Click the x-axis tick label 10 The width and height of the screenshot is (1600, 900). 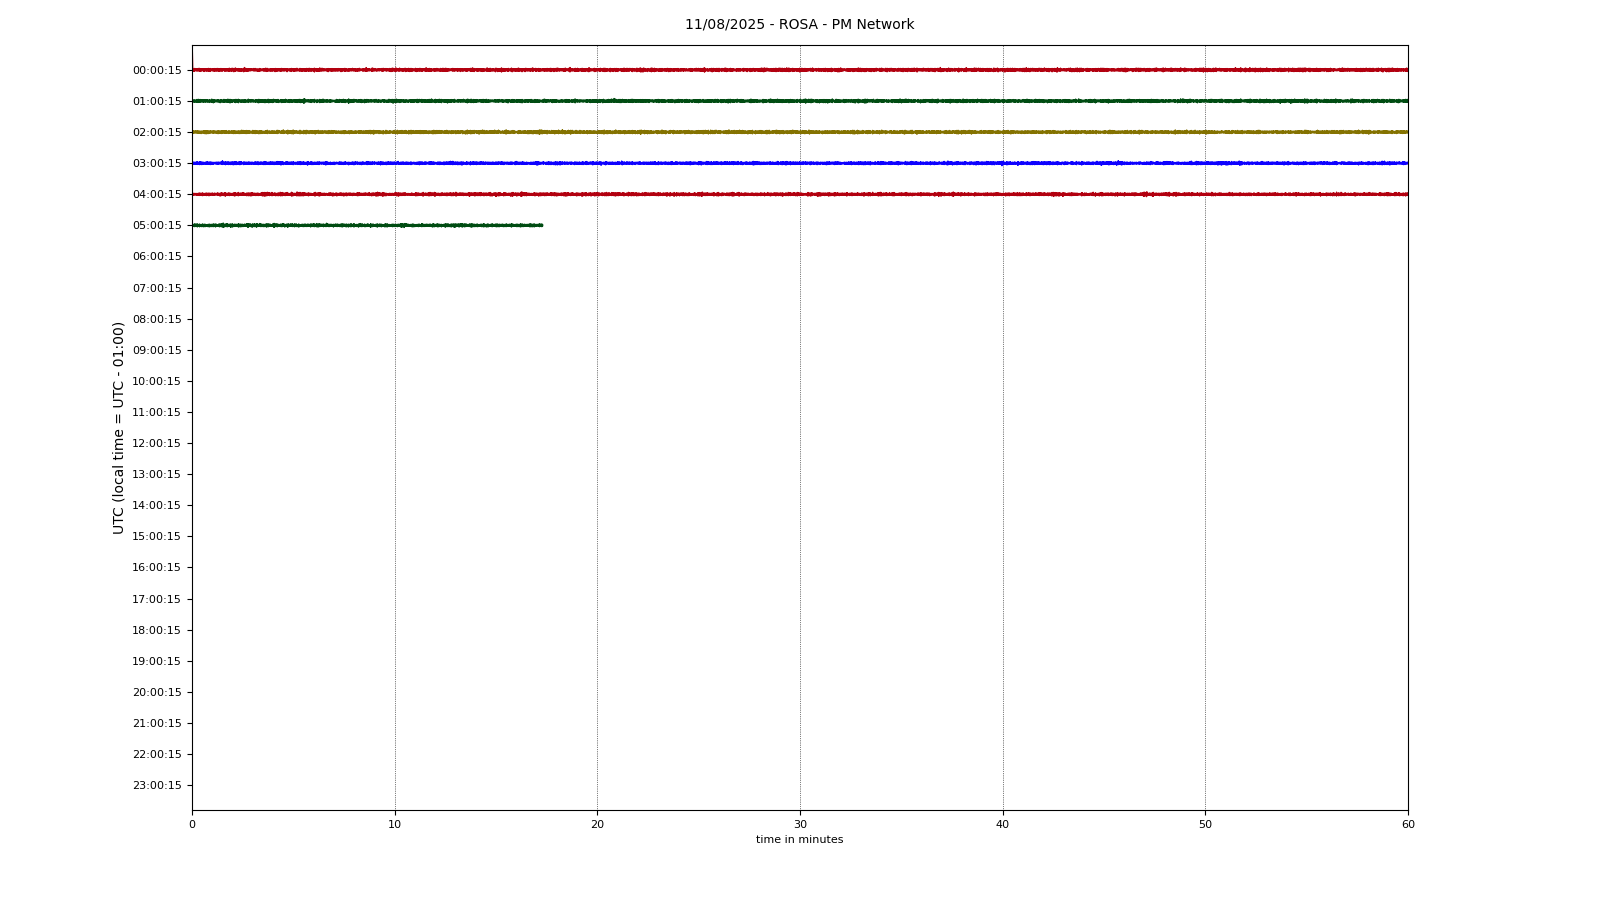(395, 825)
